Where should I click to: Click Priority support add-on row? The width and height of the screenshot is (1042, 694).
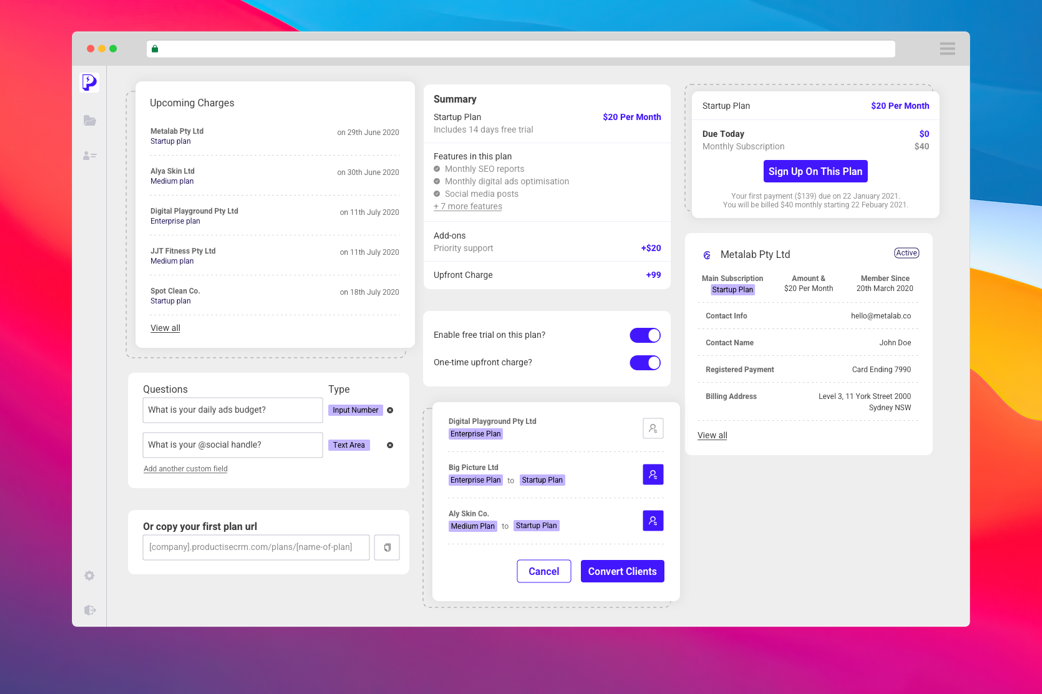[x=547, y=249]
